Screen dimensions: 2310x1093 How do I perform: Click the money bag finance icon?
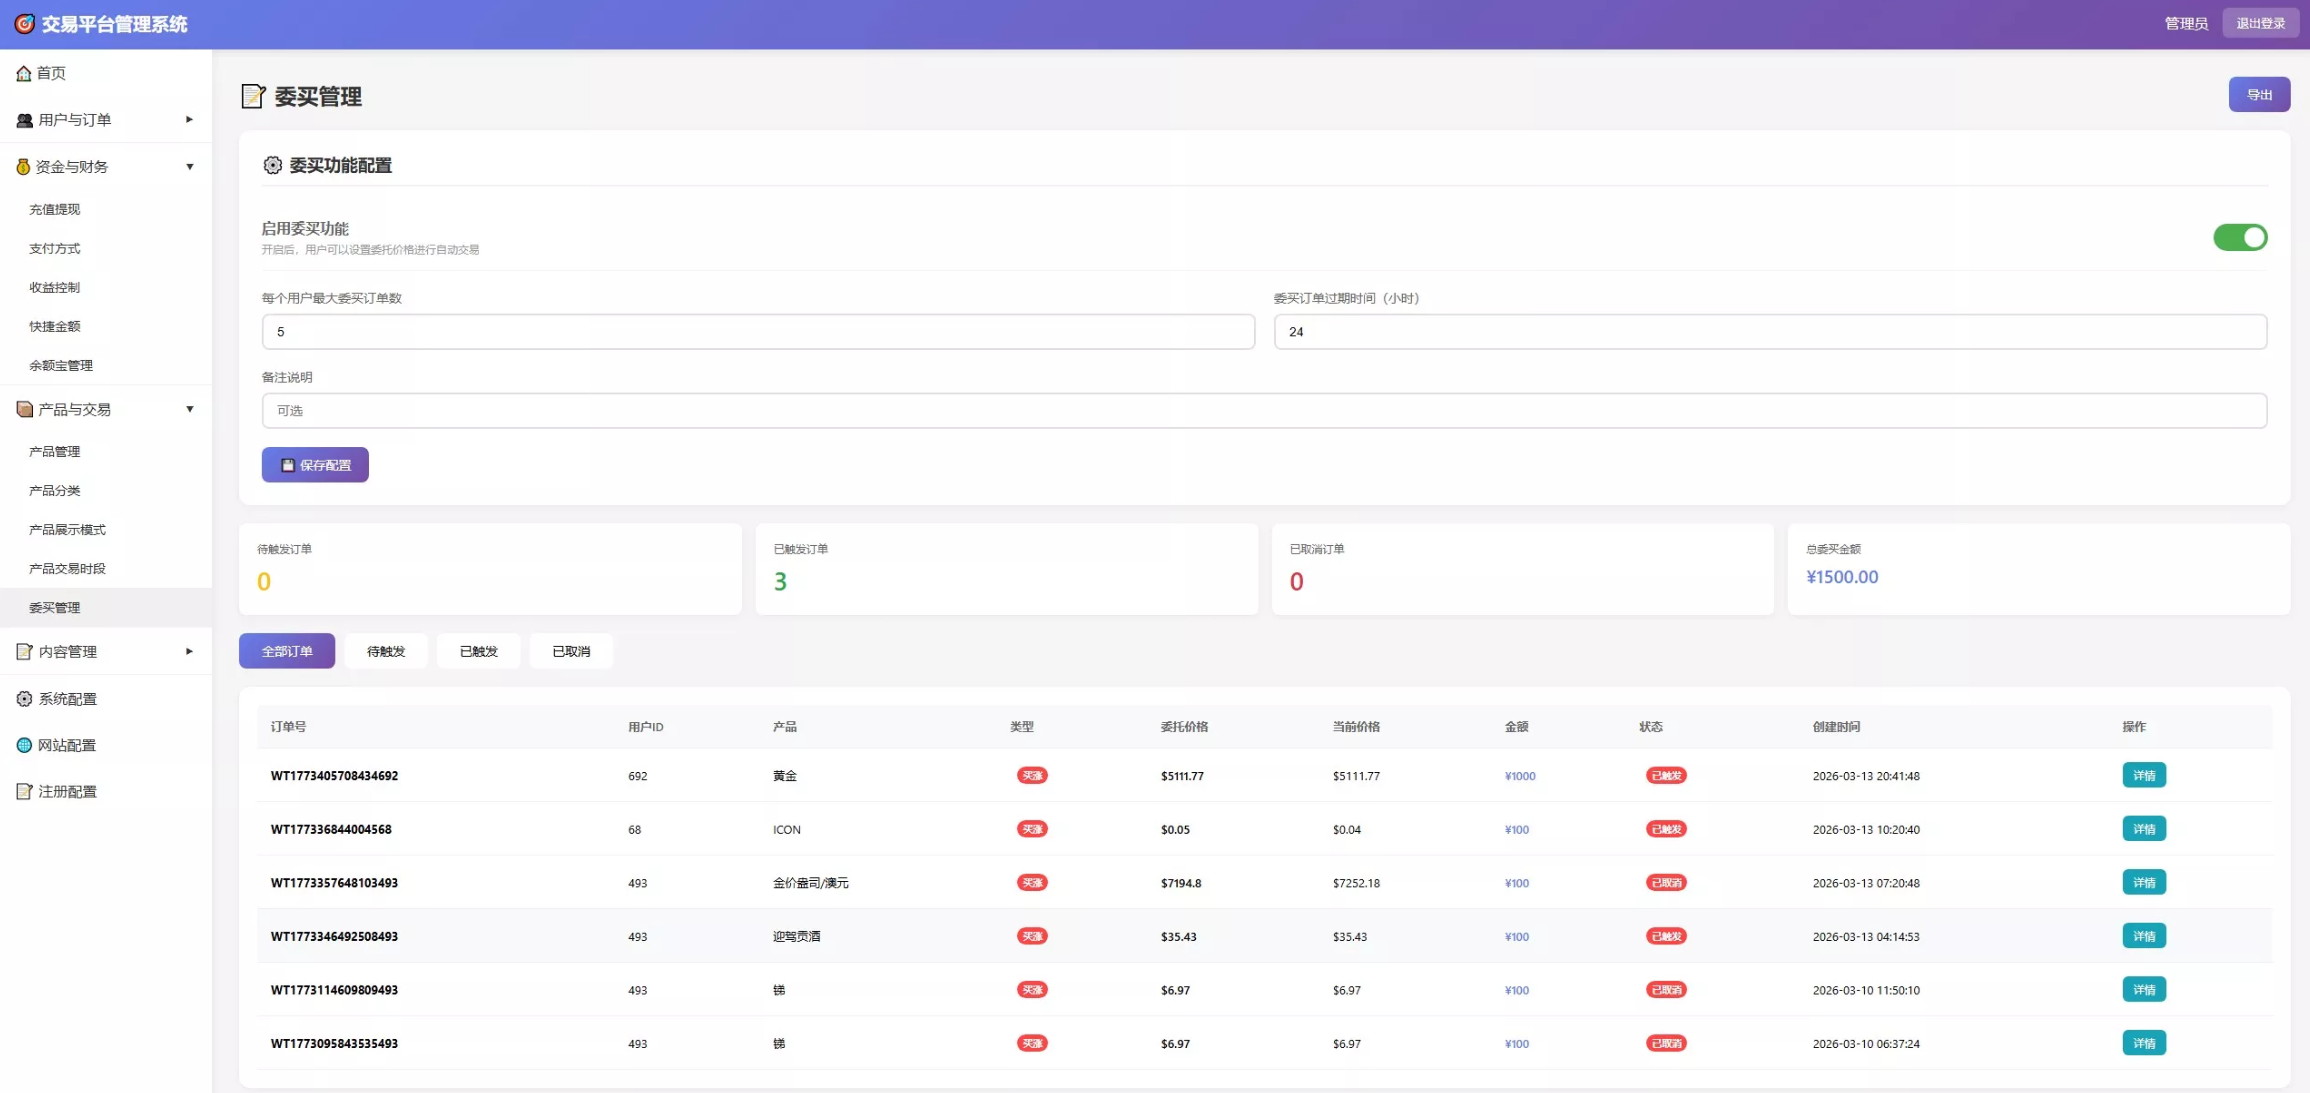pyautogui.click(x=23, y=167)
